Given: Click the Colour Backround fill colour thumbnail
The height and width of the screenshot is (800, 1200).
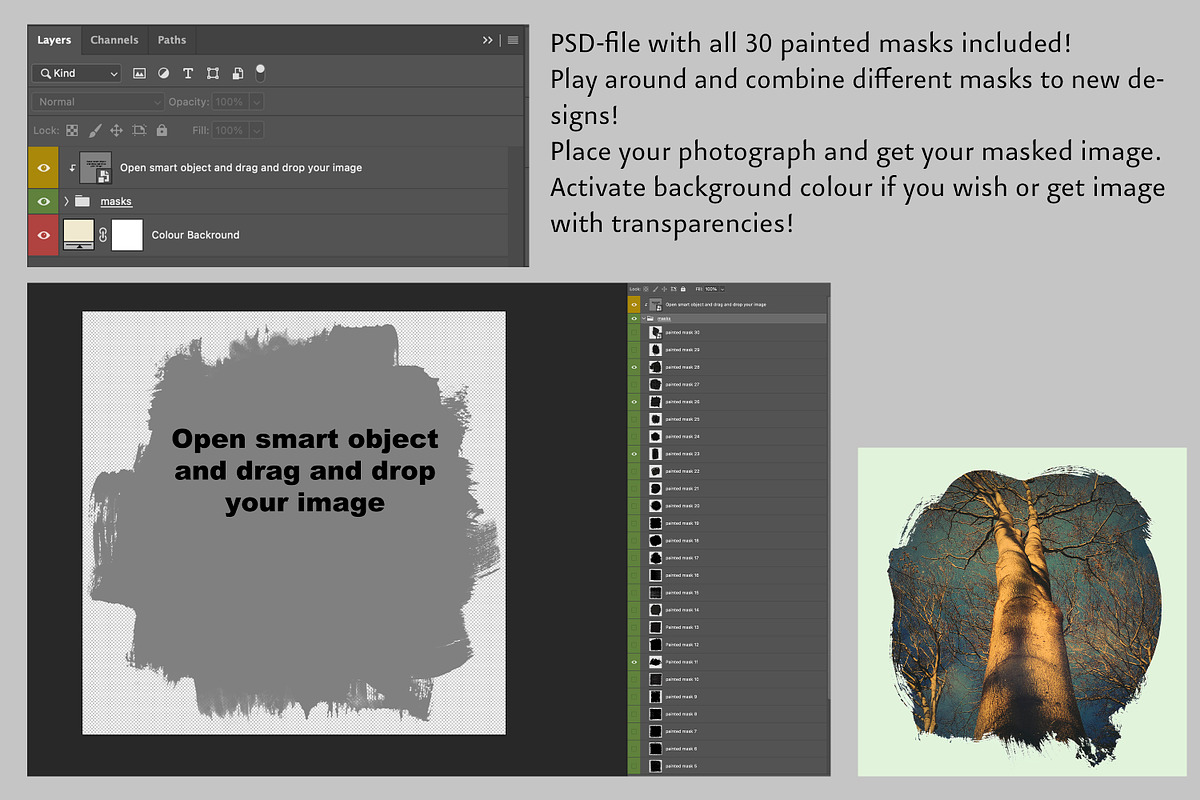Looking at the screenshot, I should point(78,235).
